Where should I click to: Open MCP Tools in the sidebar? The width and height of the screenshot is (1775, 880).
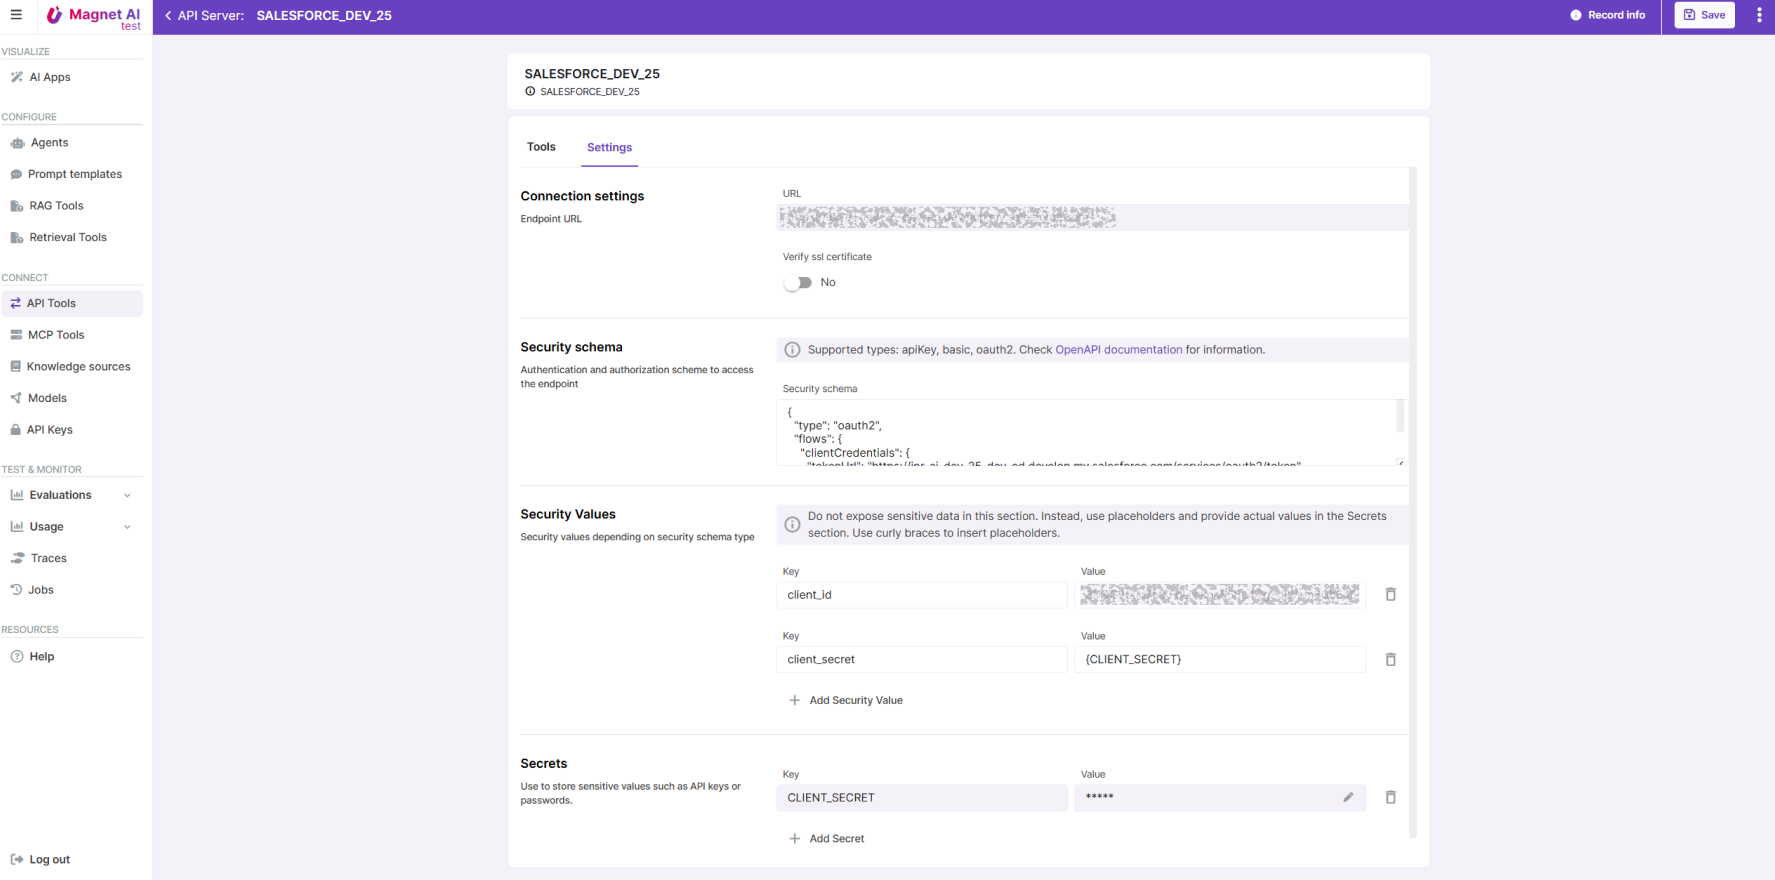click(56, 335)
